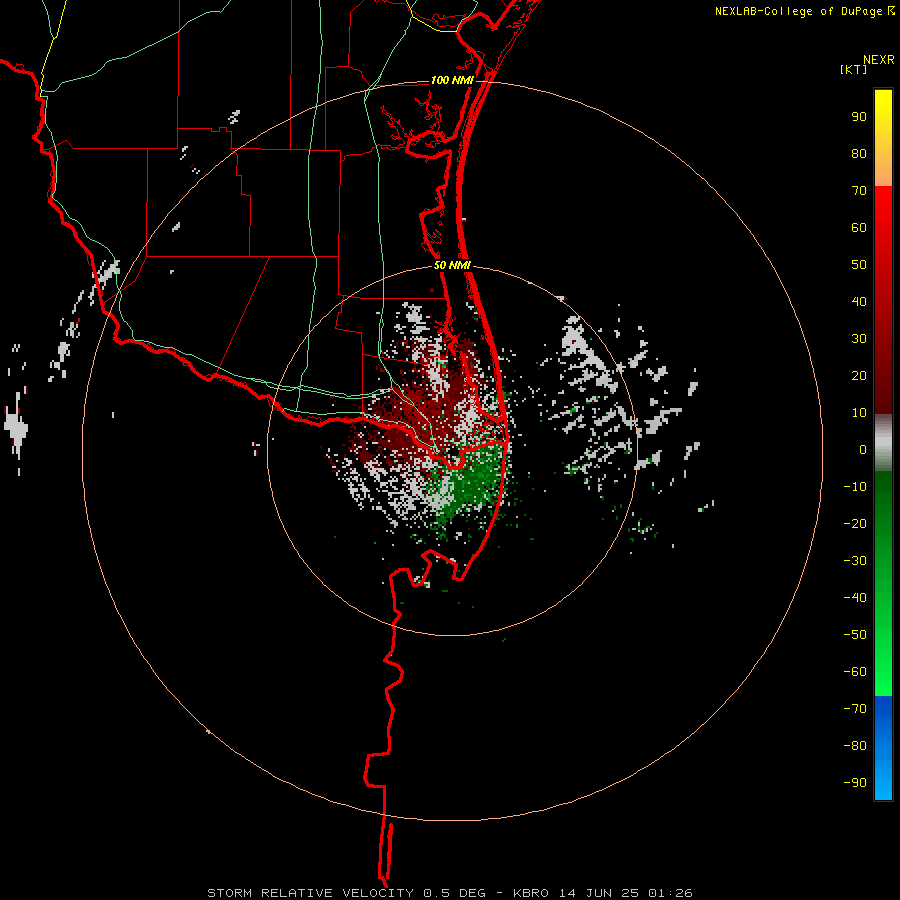This screenshot has height=900, width=900.
Task: Click the -90 value on the velocity scale
Action: click(x=855, y=783)
